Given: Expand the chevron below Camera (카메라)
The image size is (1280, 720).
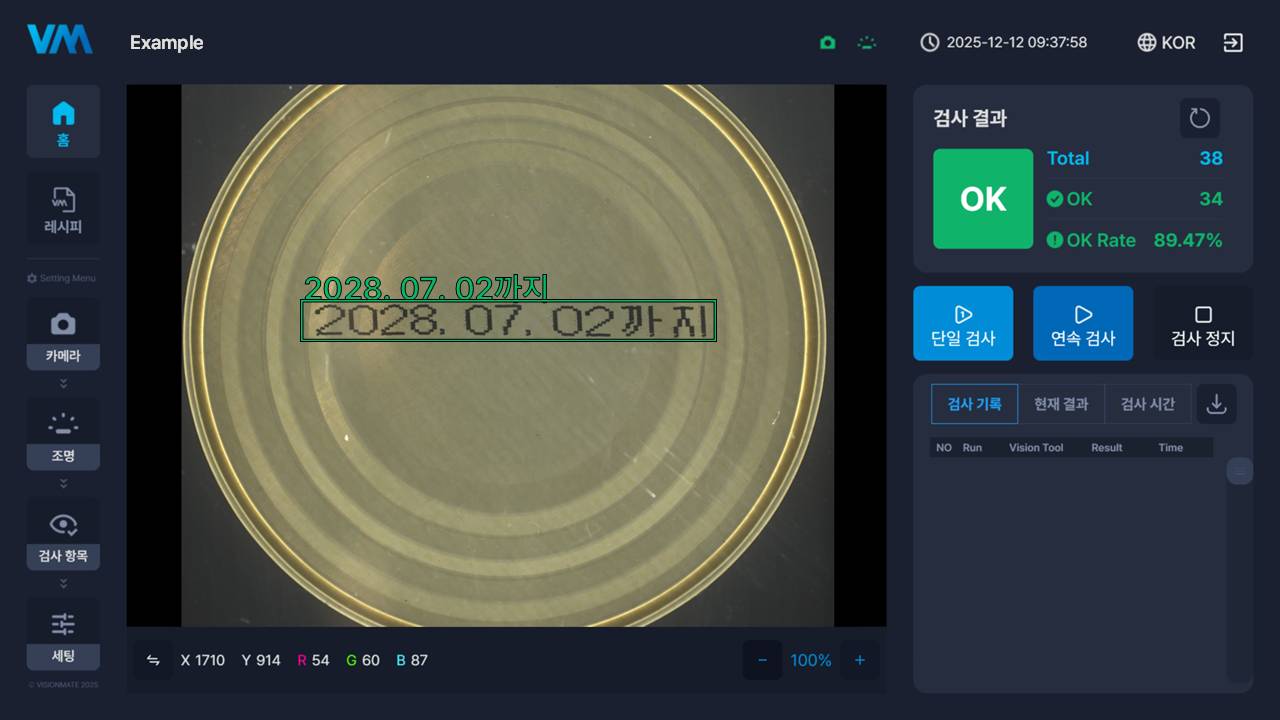Looking at the screenshot, I should pyautogui.click(x=63, y=383).
